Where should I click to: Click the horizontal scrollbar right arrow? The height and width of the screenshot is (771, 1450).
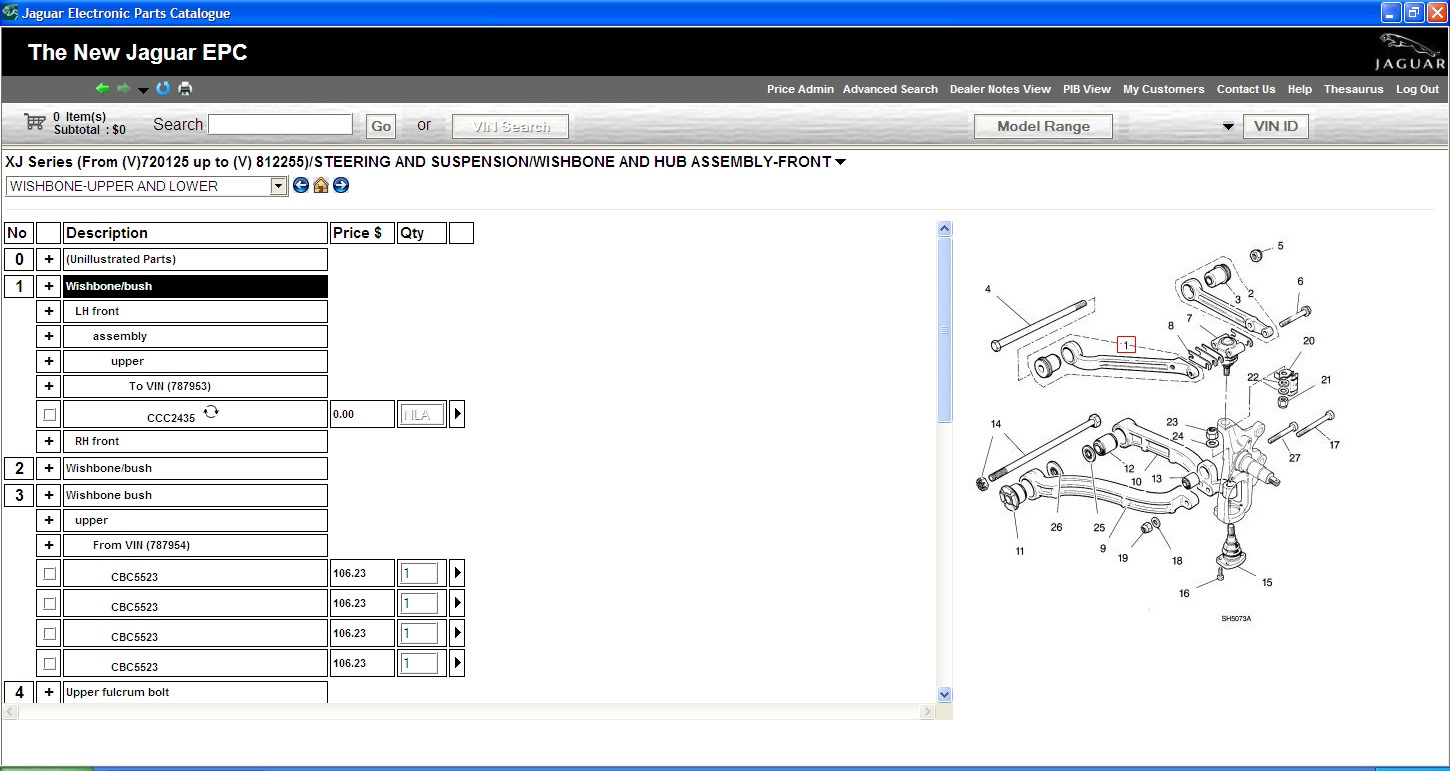(928, 712)
